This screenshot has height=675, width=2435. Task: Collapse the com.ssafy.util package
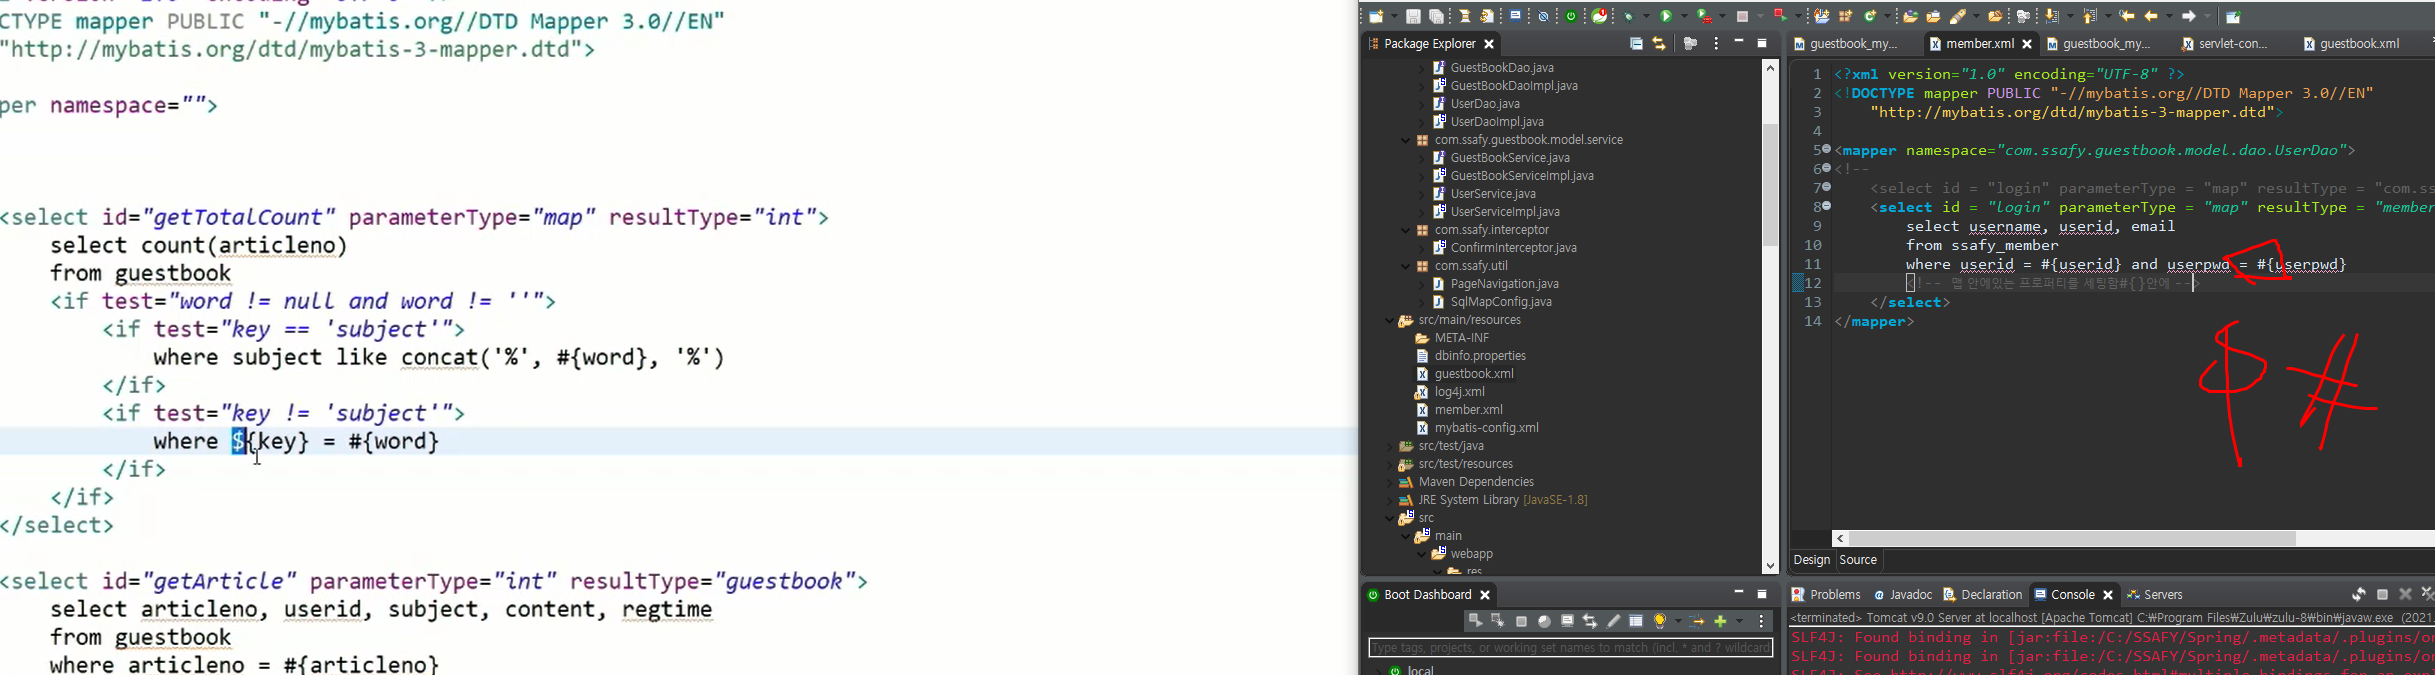1406,267
